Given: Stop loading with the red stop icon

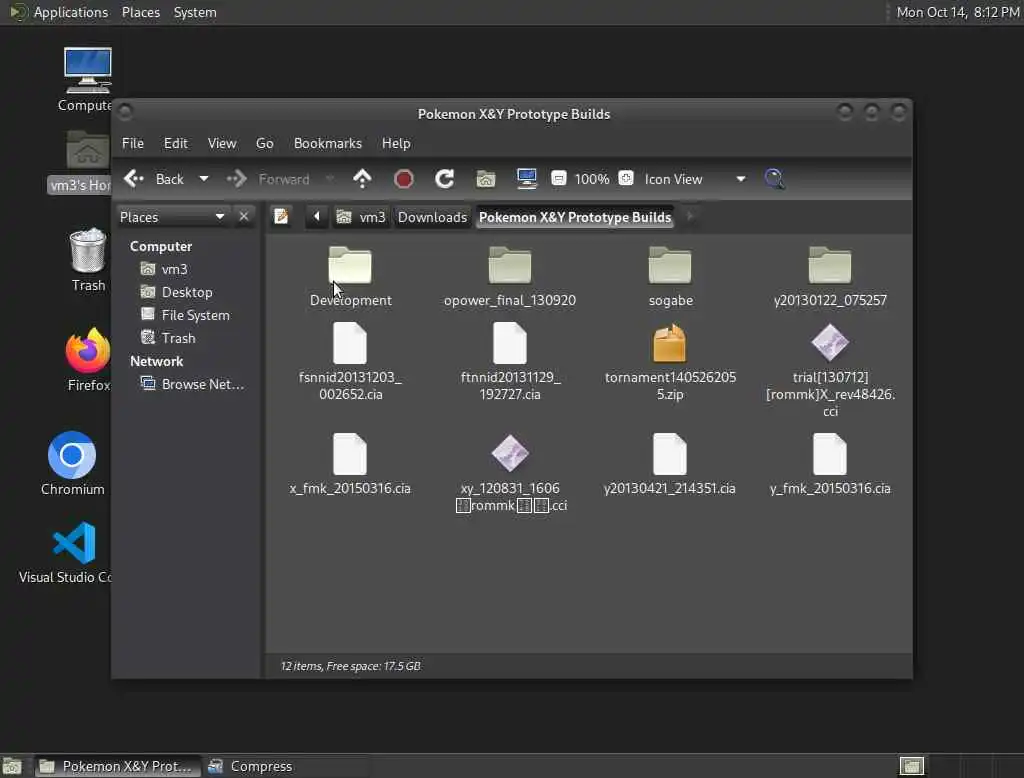Looking at the screenshot, I should pyautogui.click(x=404, y=179).
